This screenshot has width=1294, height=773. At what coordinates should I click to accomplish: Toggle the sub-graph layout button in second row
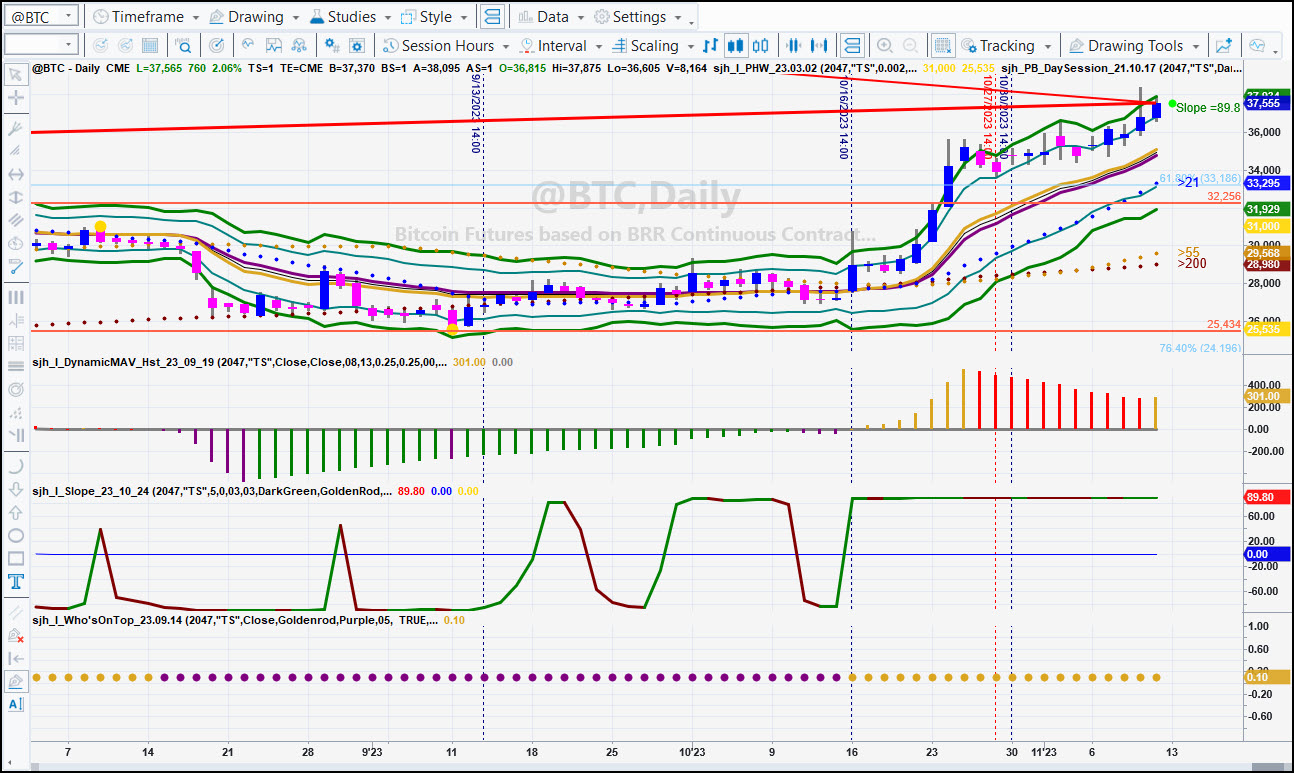852,46
